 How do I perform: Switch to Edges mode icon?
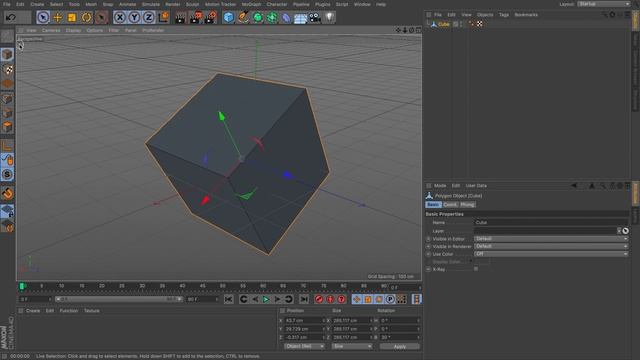click(x=7, y=113)
